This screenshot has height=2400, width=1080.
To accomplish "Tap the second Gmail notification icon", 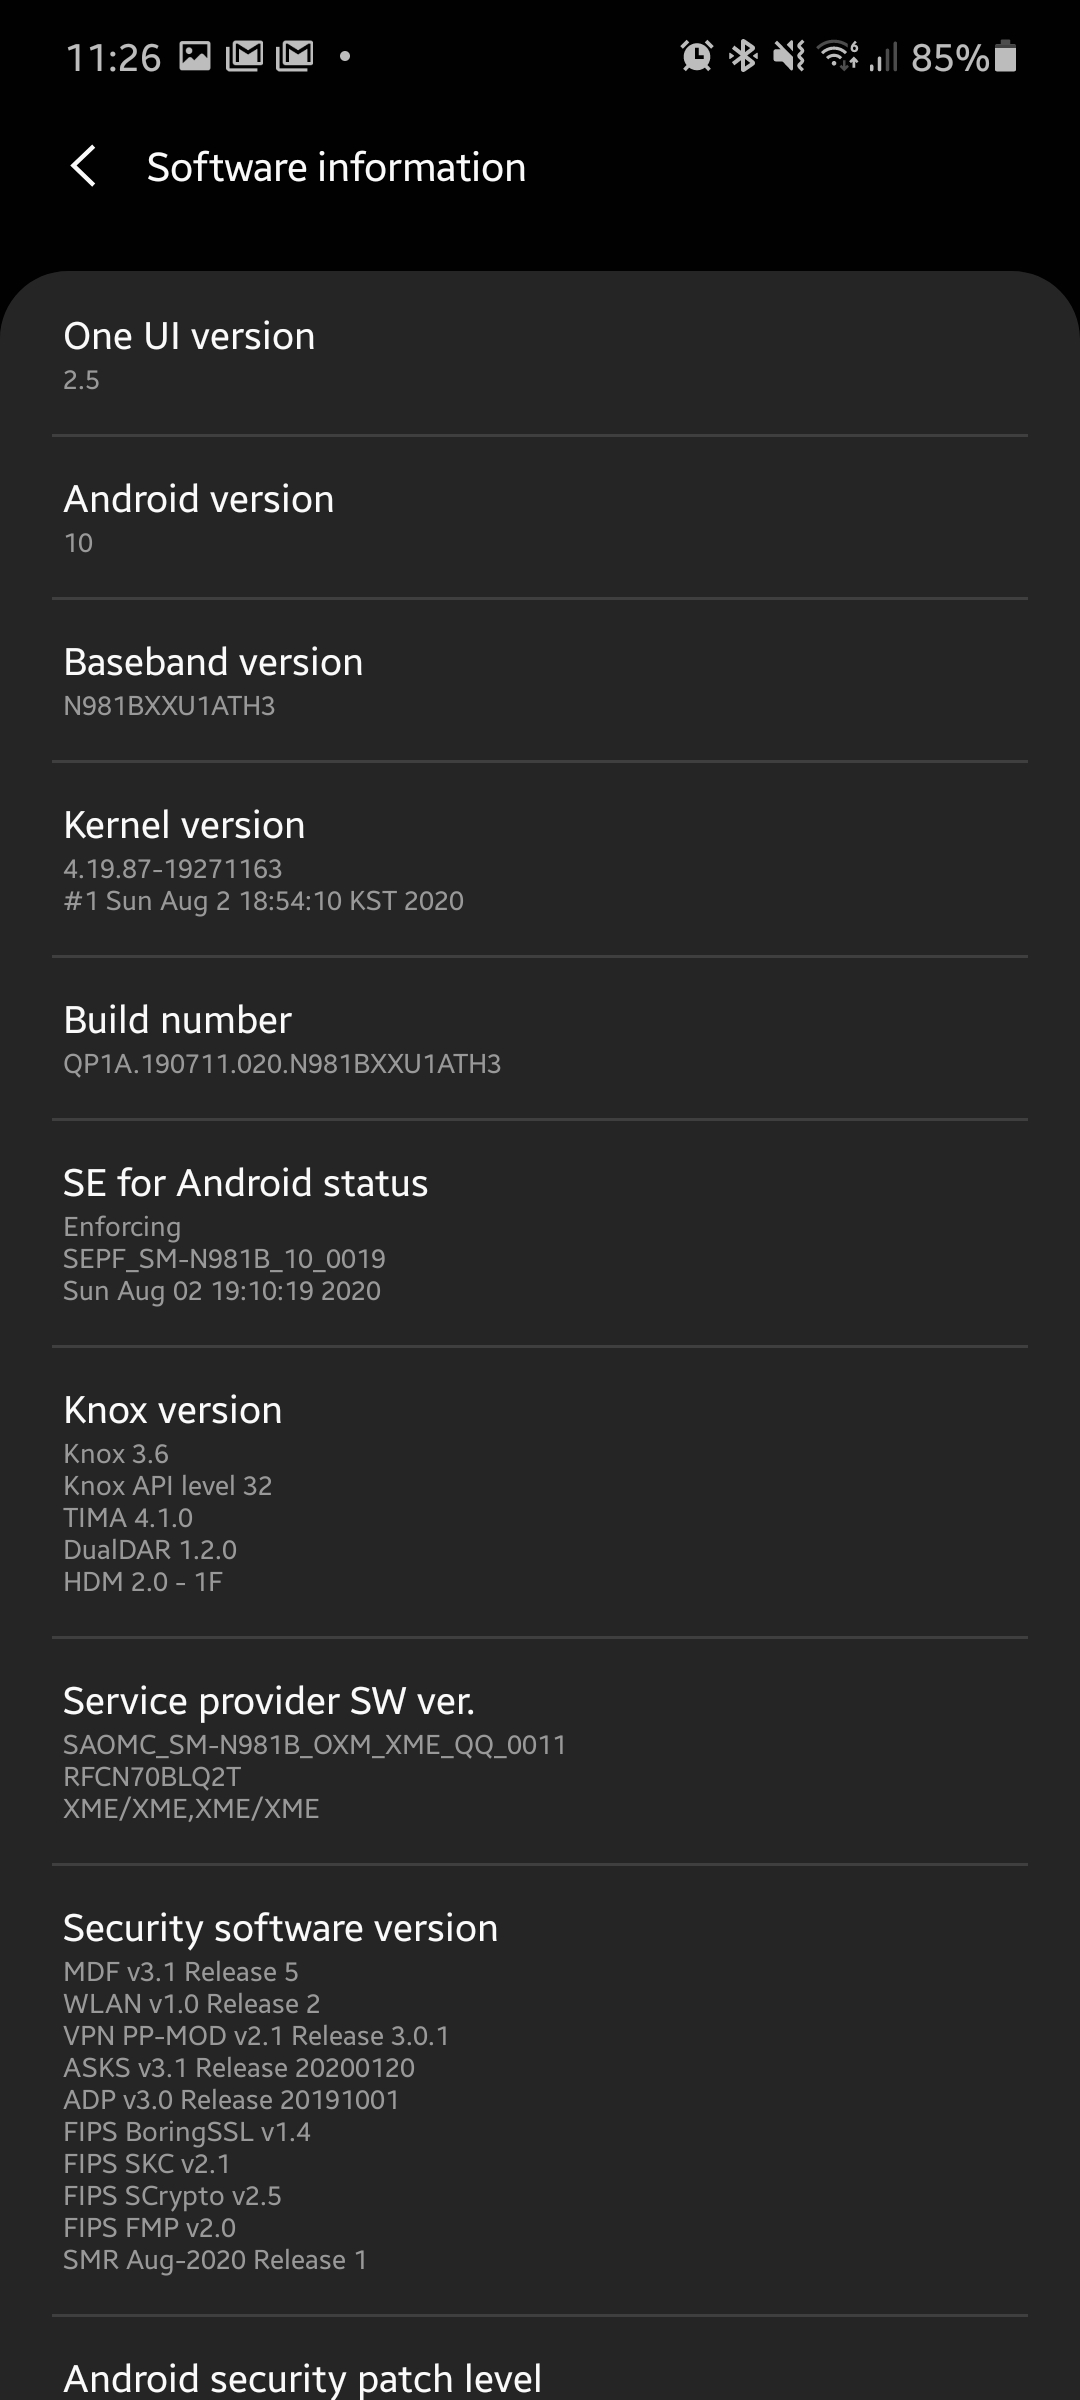I will (x=294, y=56).
